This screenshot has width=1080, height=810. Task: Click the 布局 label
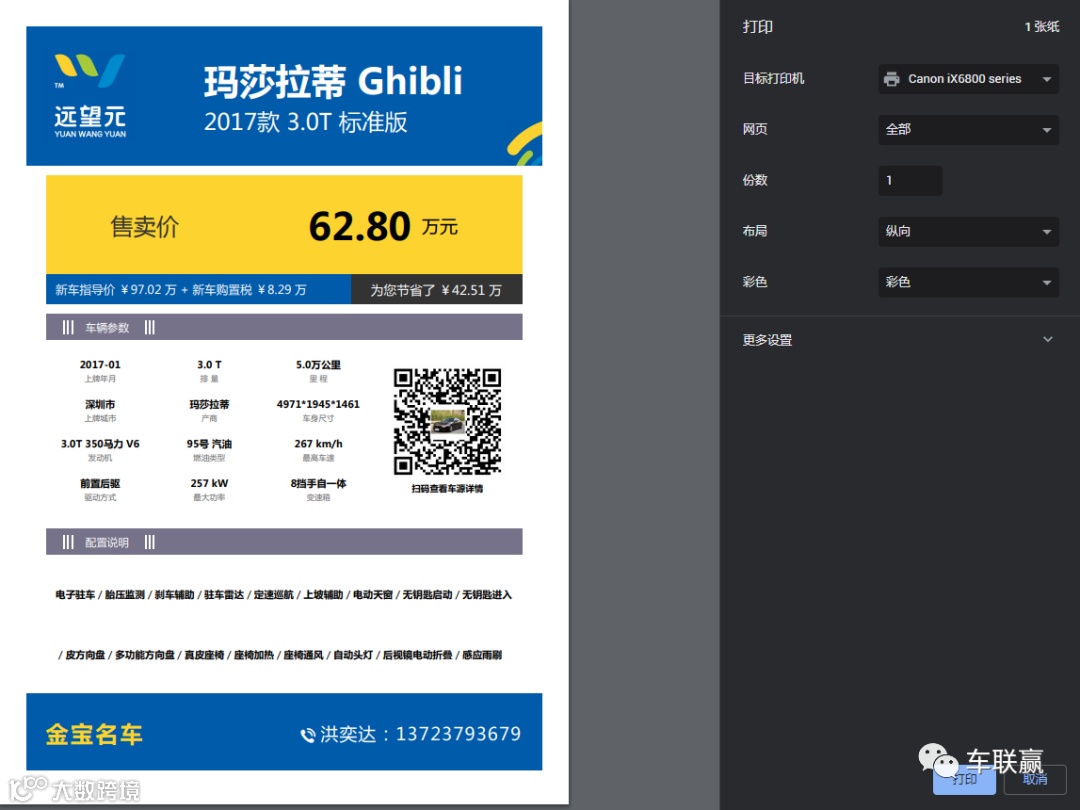755,231
